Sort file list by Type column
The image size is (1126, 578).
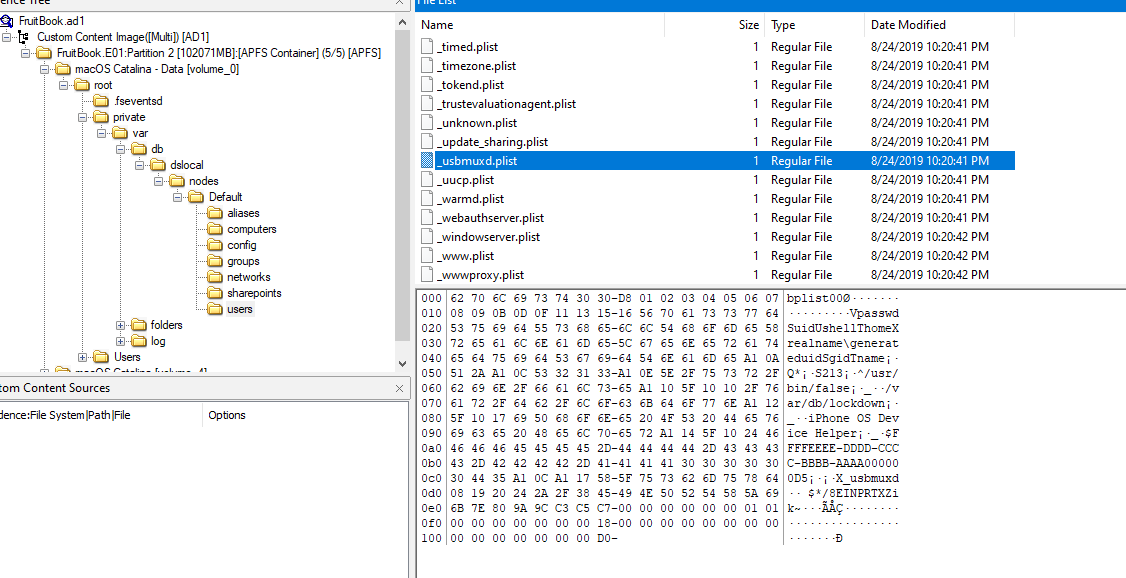click(814, 24)
